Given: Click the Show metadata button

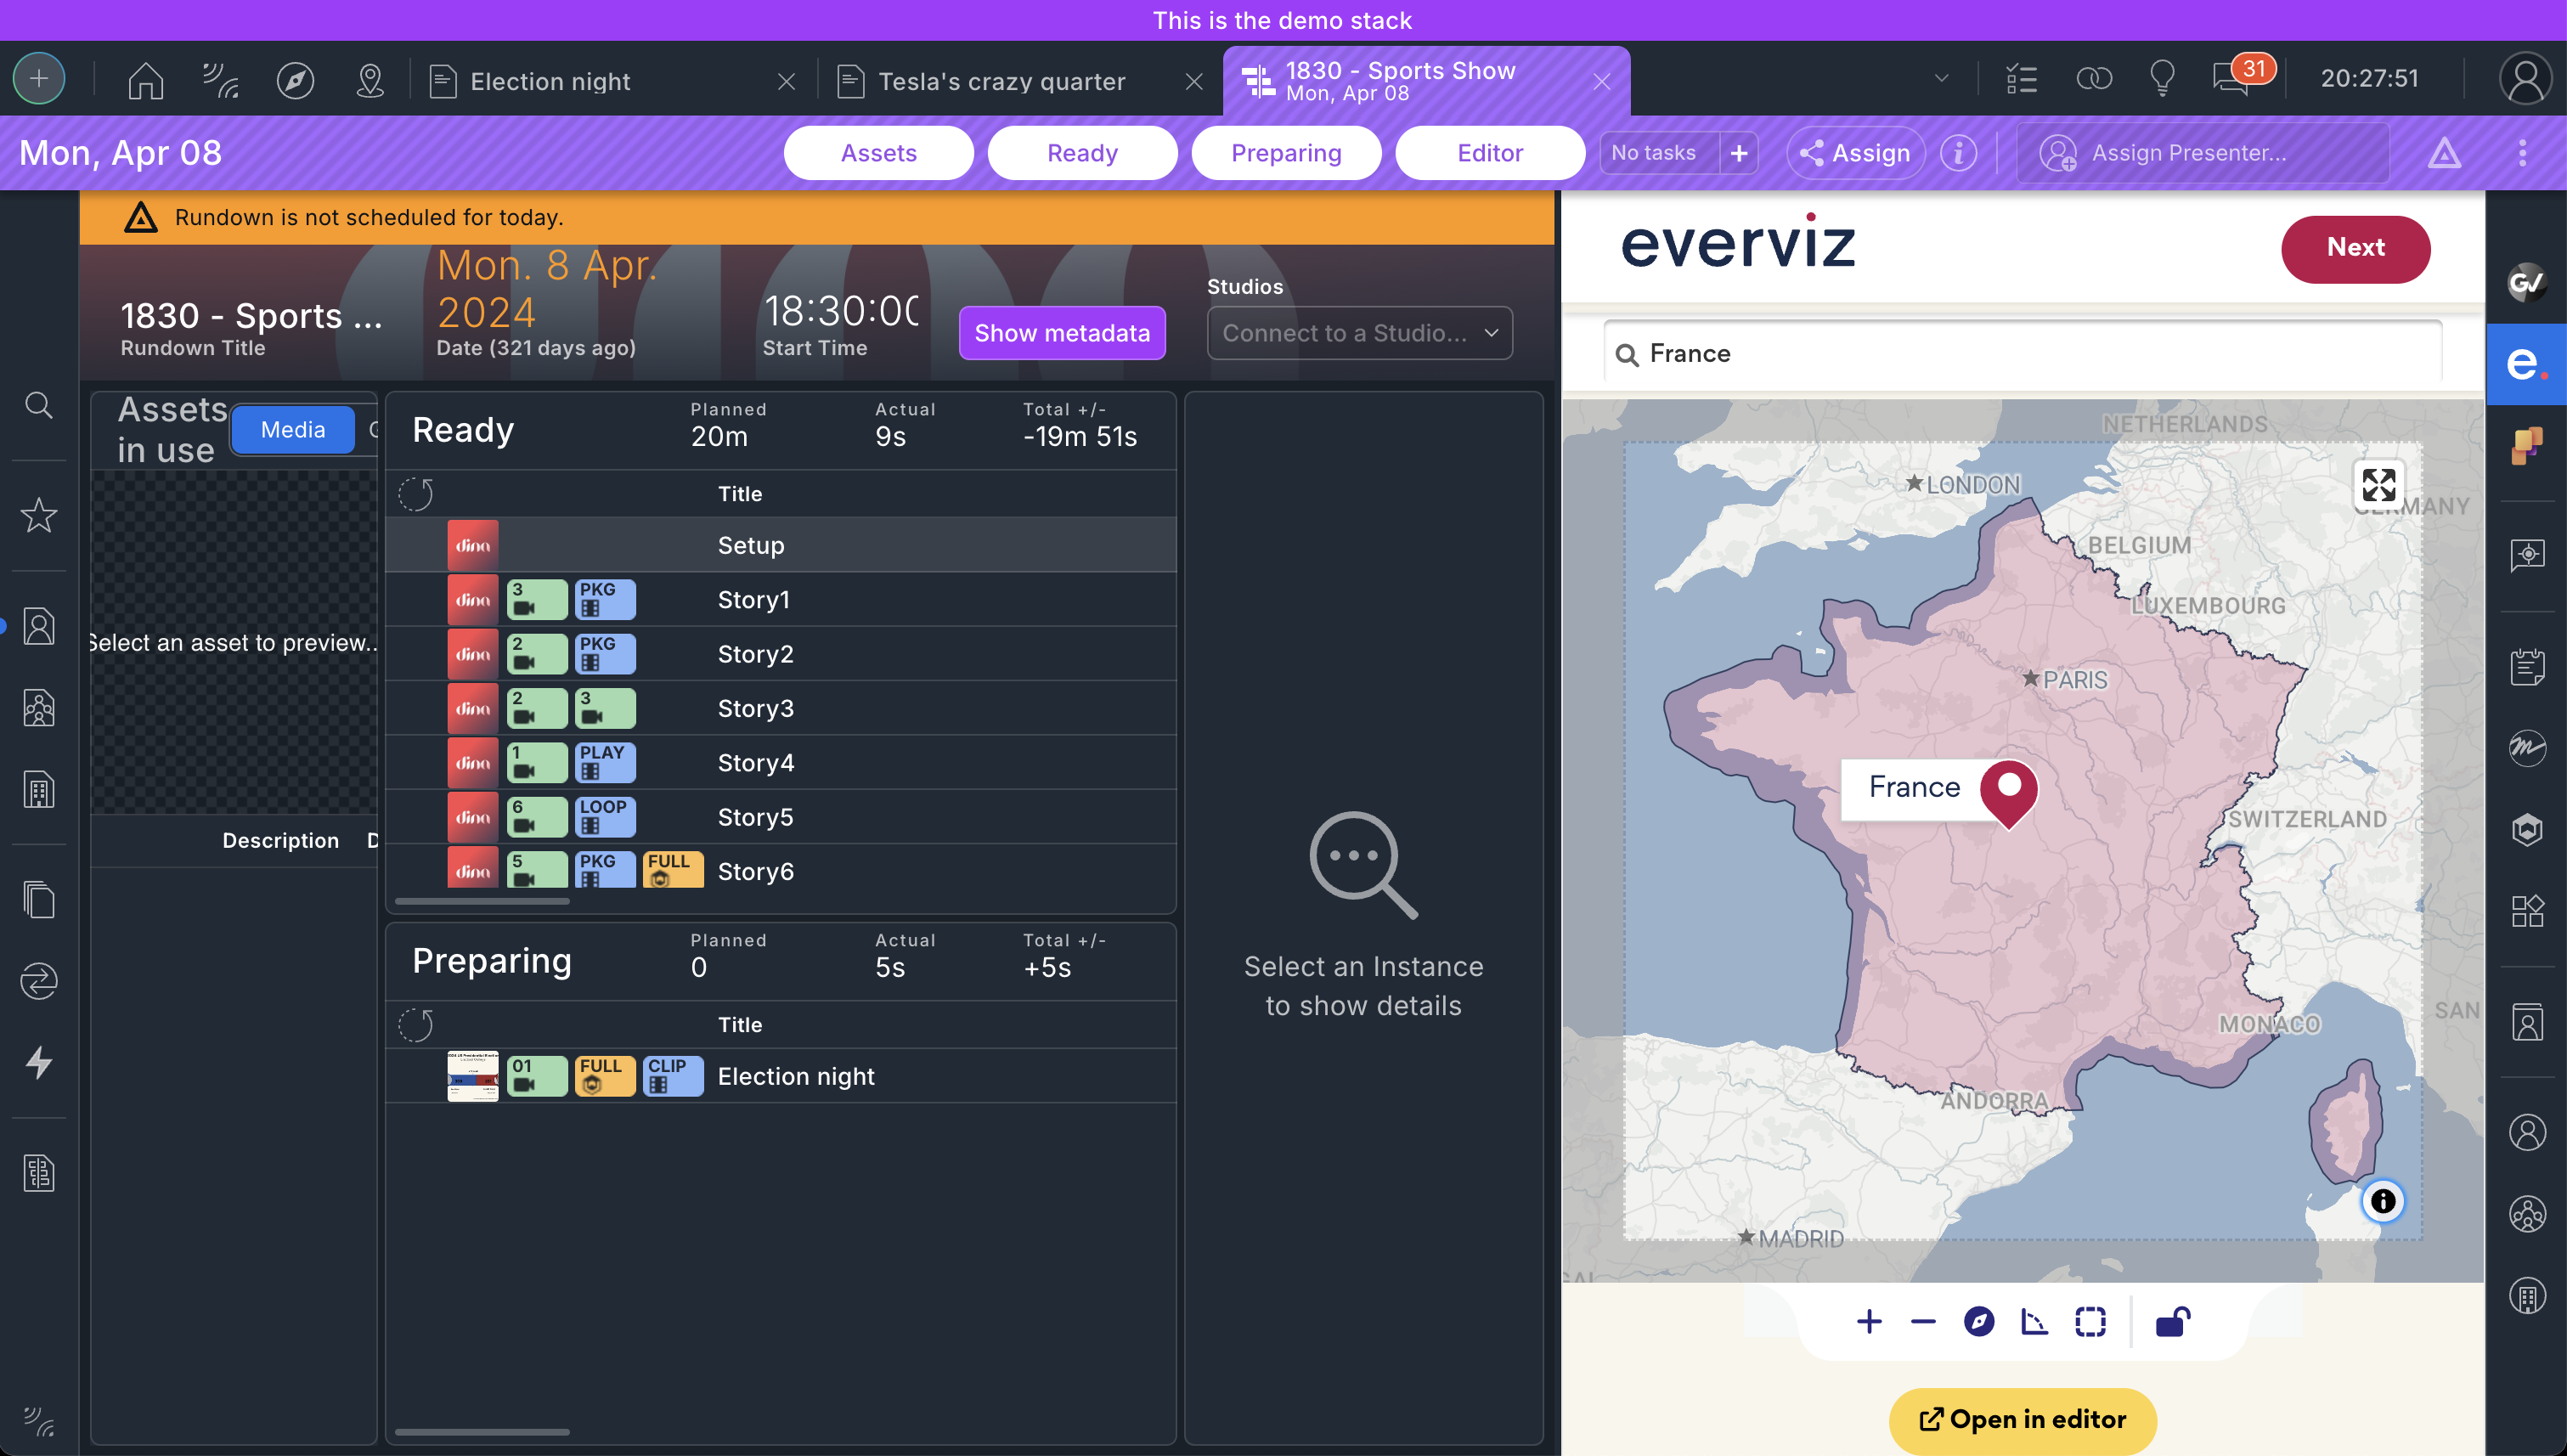Looking at the screenshot, I should [x=1062, y=333].
